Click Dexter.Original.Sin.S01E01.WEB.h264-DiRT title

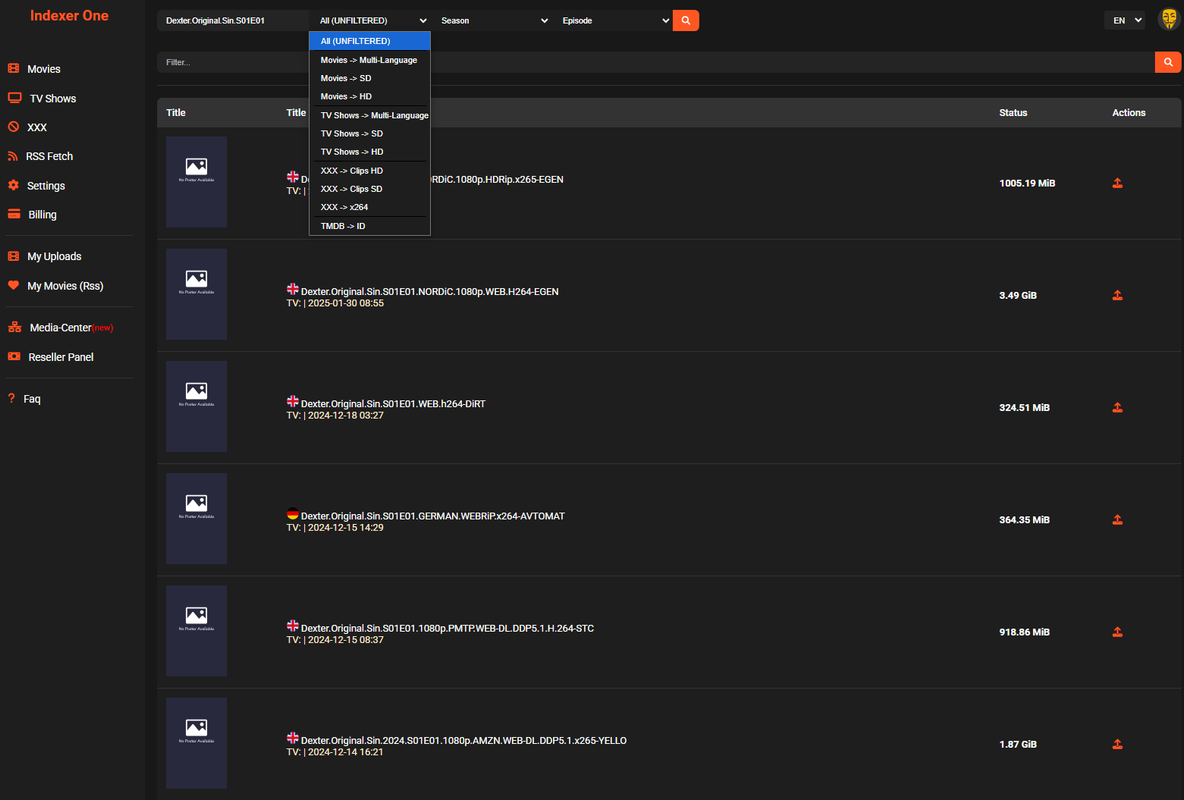click(x=393, y=403)
